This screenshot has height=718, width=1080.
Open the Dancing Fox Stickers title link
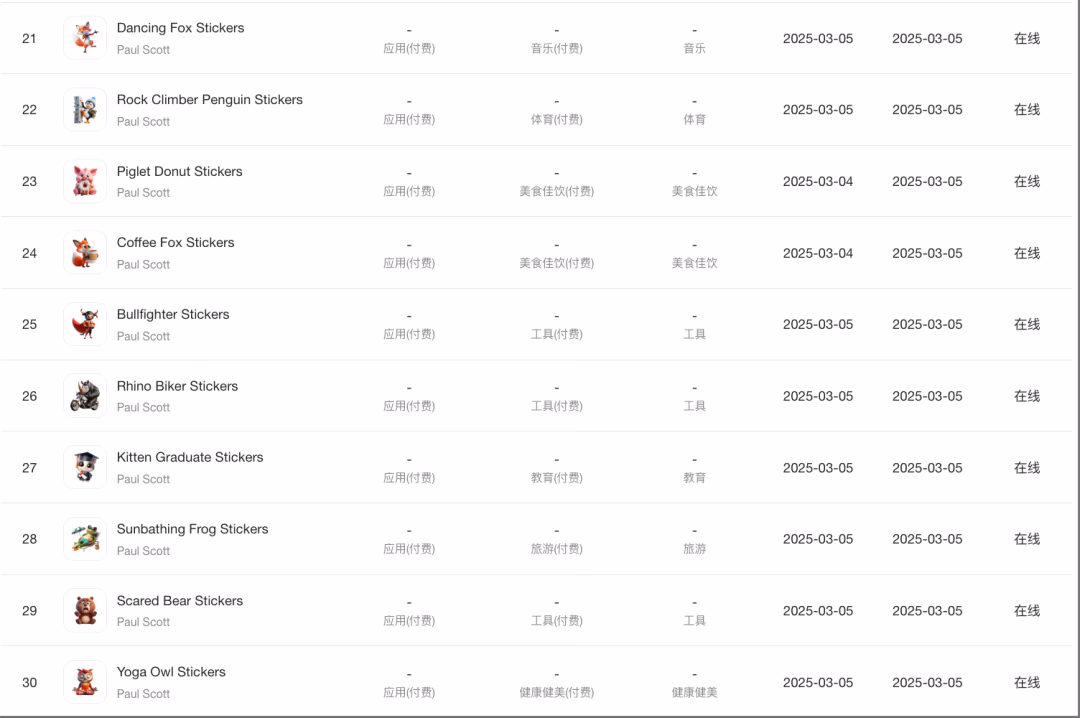(x=180, y=28)
